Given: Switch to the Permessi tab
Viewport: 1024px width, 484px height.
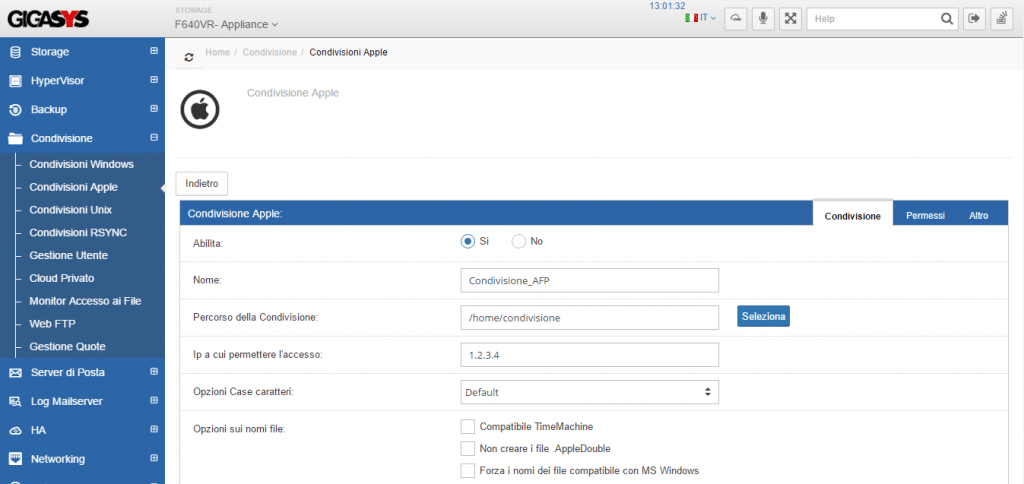Looking at the screenshot, I should [925, 215].
